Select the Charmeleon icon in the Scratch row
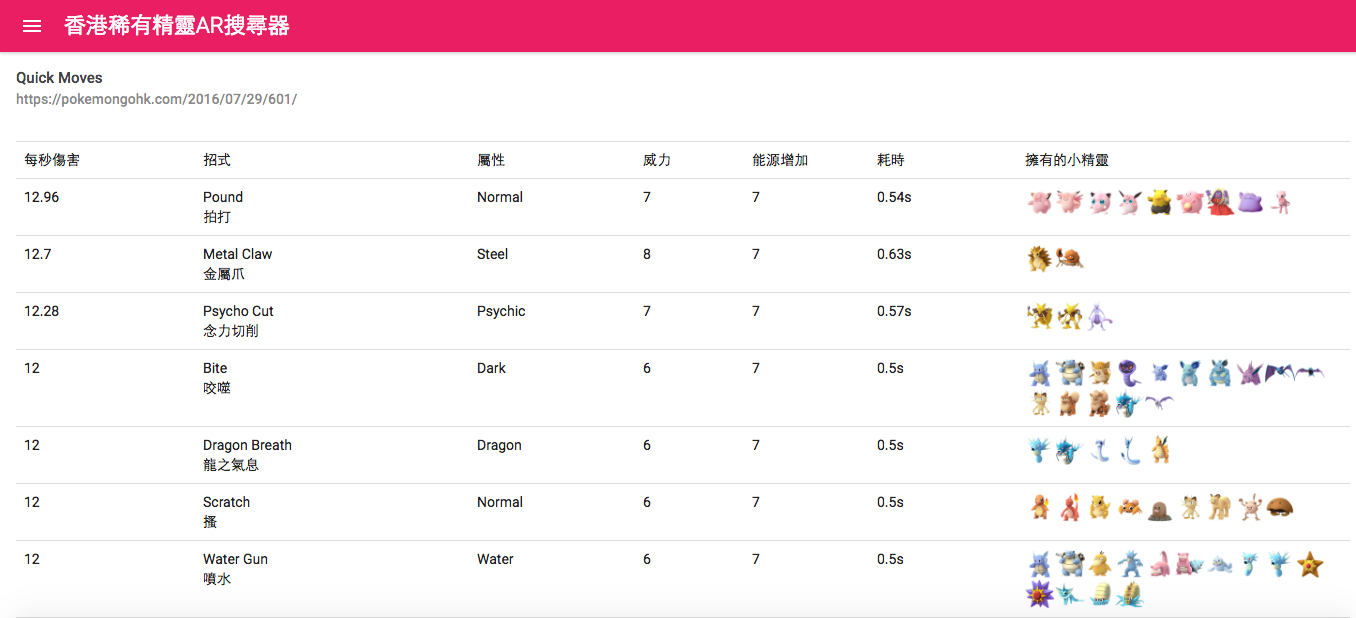 1070,508
